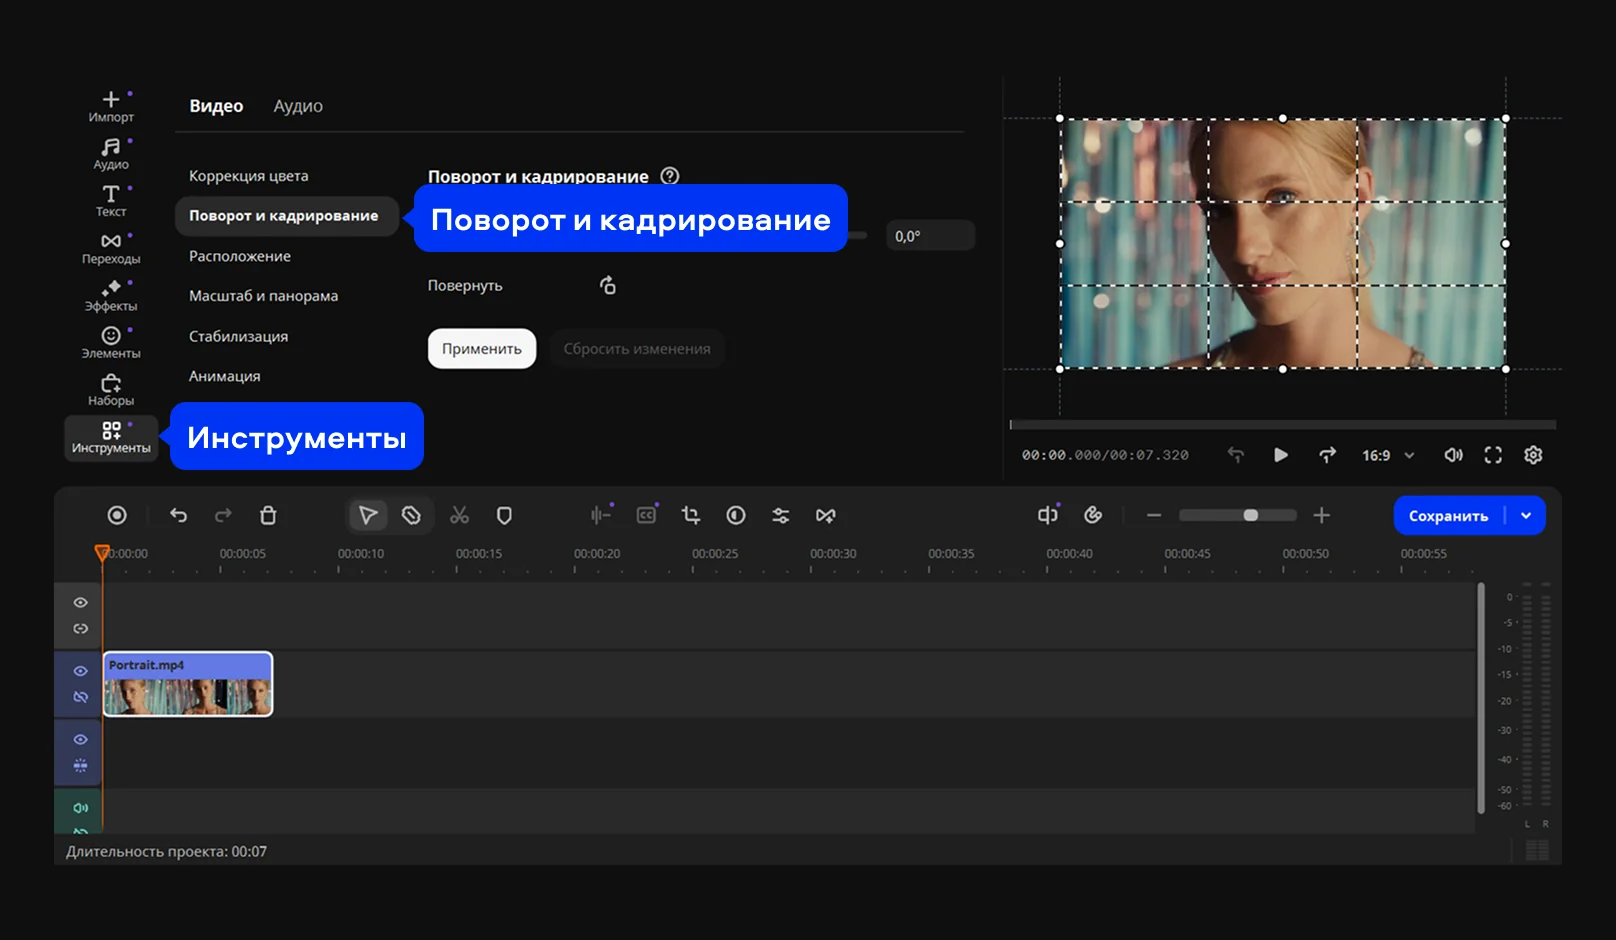Image resolution: width=1616 pixels, height=940 pixels.
Task: Delete selected clip with trash icon
Action: [x=268, y=515]
